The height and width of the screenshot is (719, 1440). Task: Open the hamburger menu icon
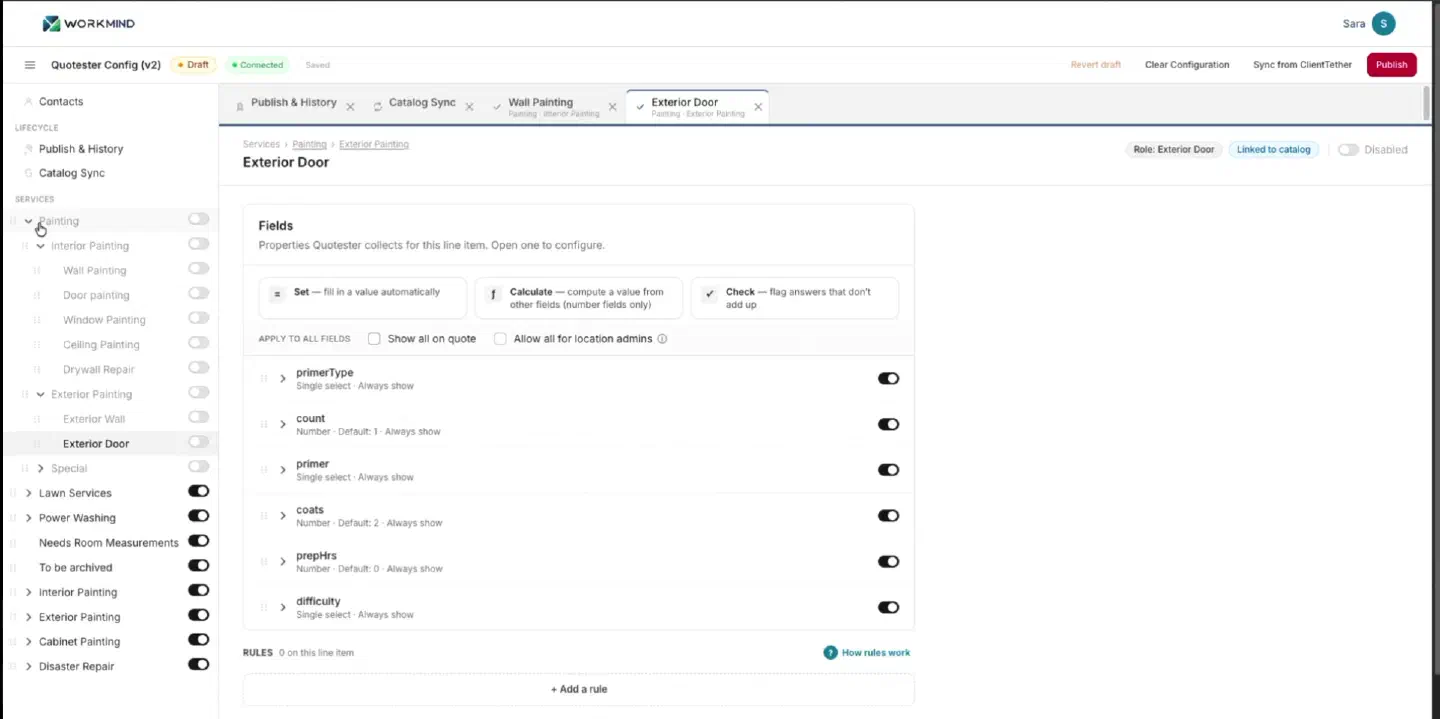pyautogui.click(x=30, y=65)
